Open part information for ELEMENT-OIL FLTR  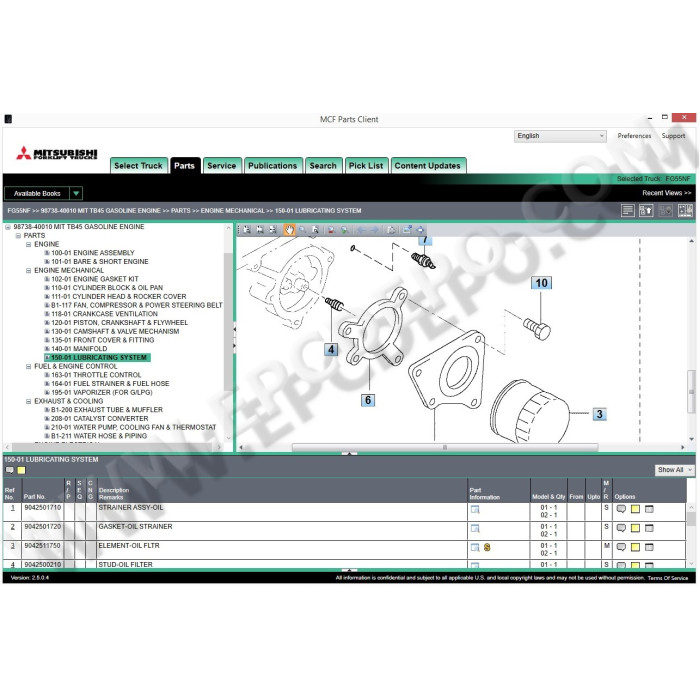(475, 547)
